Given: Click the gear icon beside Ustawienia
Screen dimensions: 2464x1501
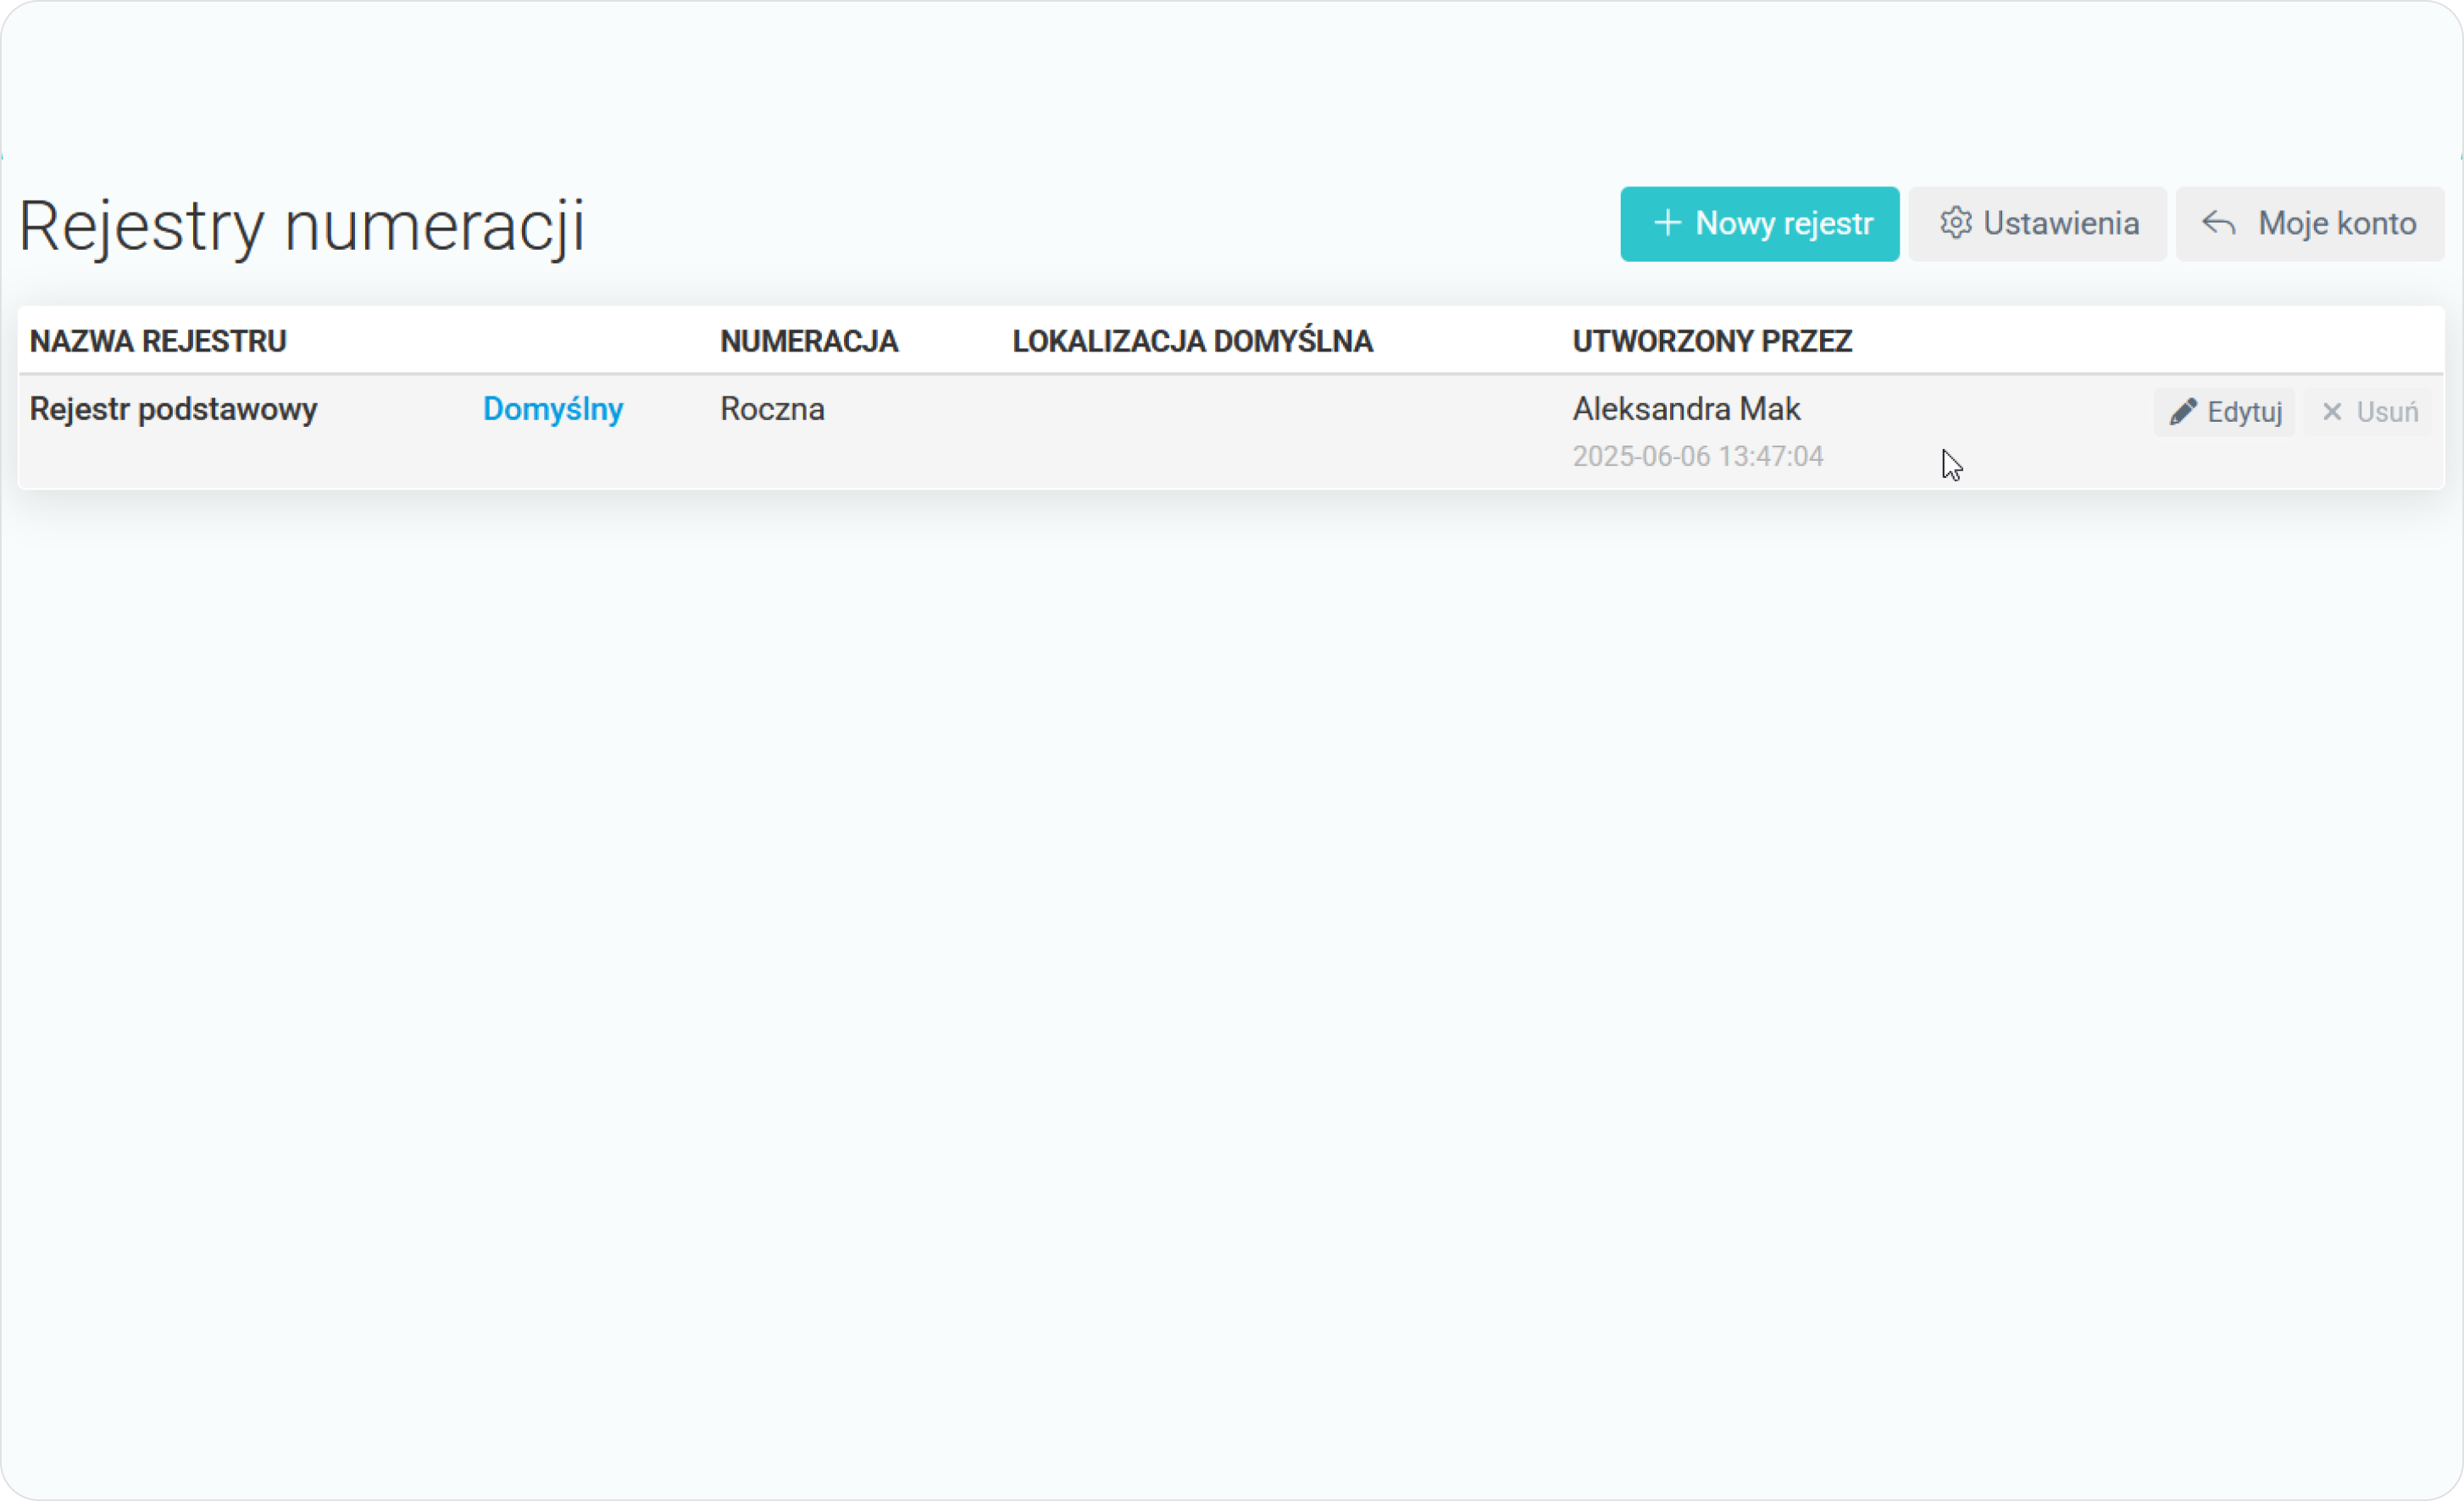Looking at the screenshot, I should [1955, 223].
